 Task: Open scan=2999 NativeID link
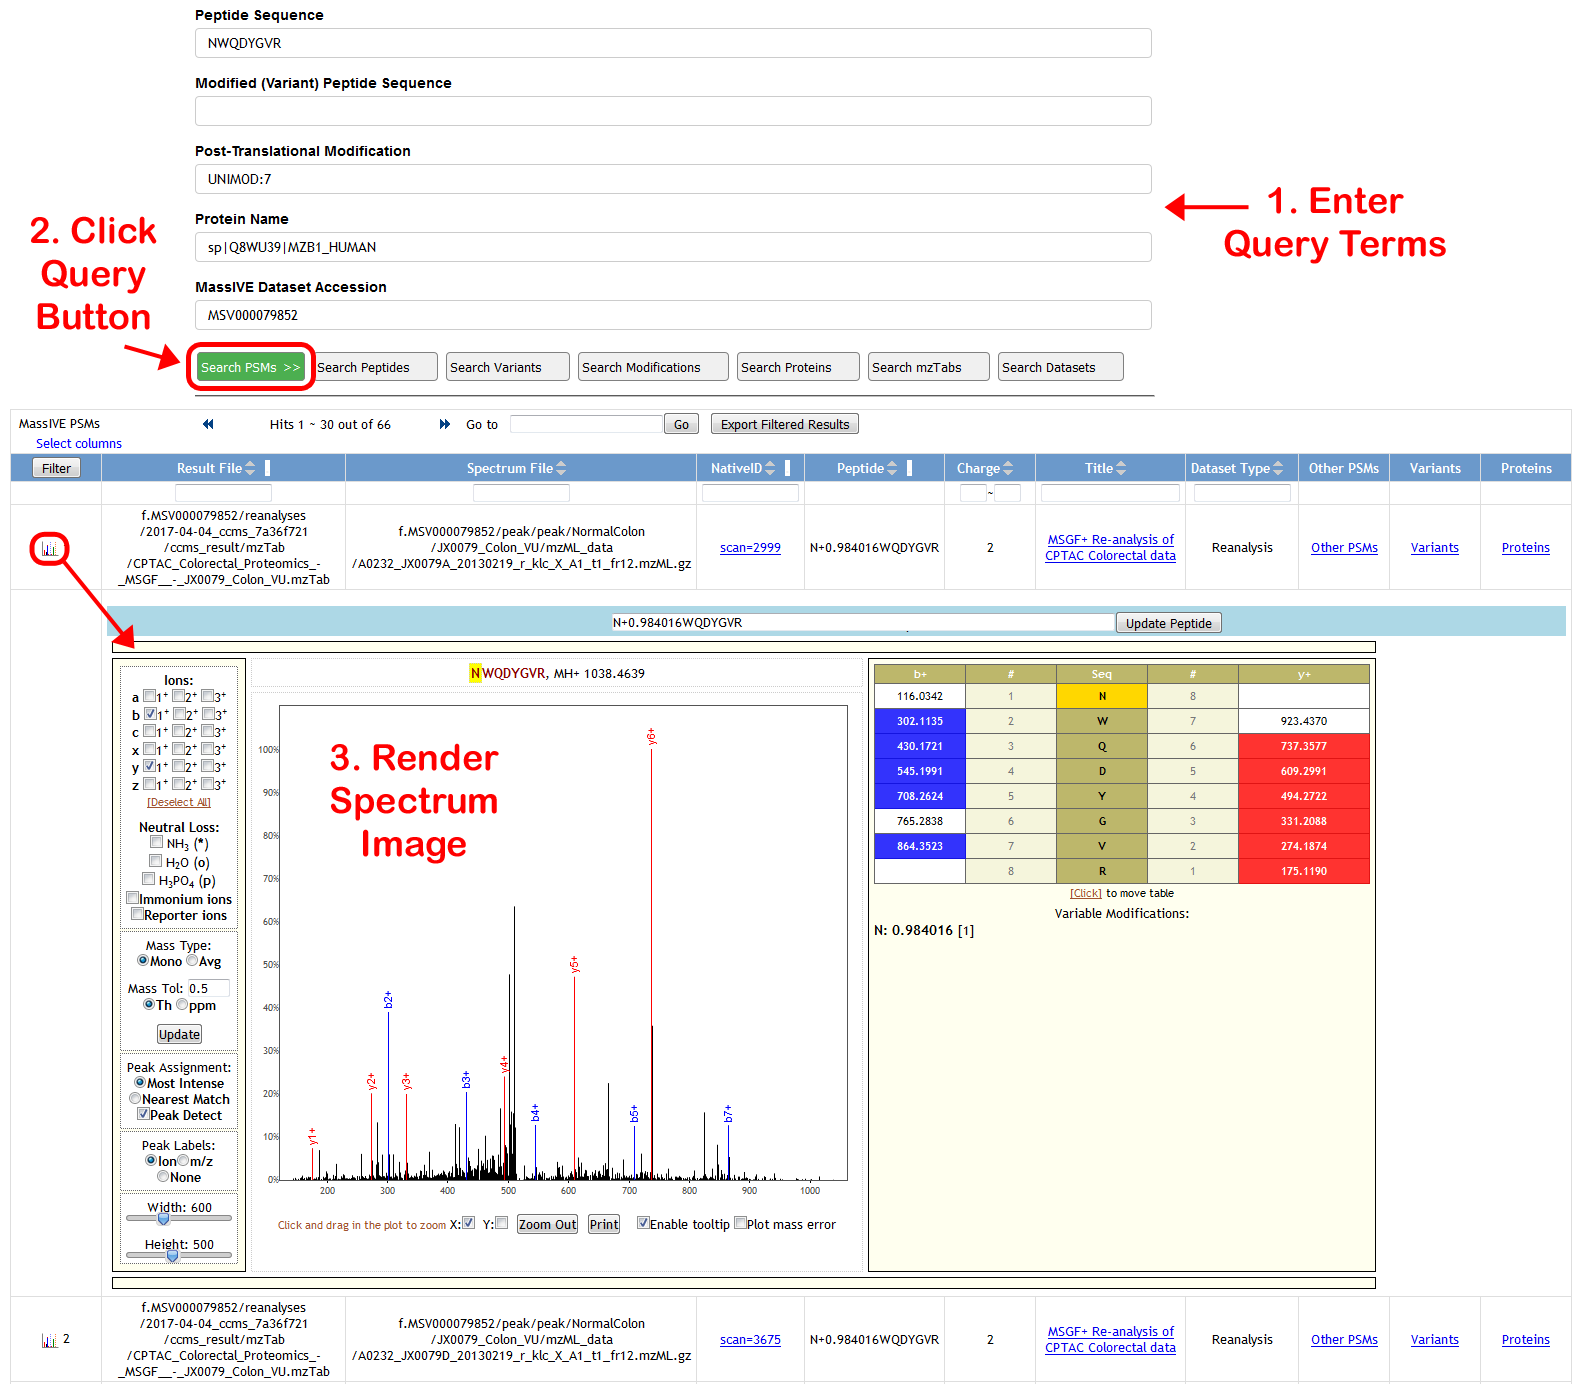750,548
